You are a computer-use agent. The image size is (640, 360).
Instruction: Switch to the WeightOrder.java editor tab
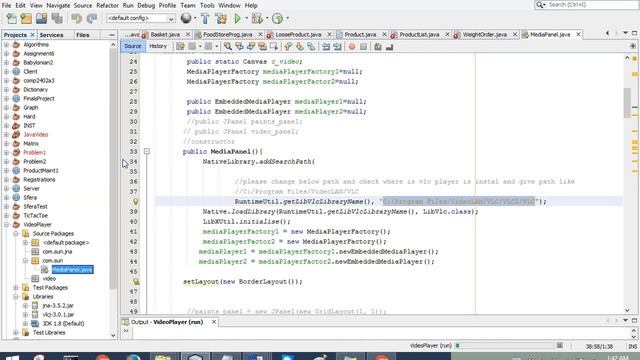click(484, 35)
